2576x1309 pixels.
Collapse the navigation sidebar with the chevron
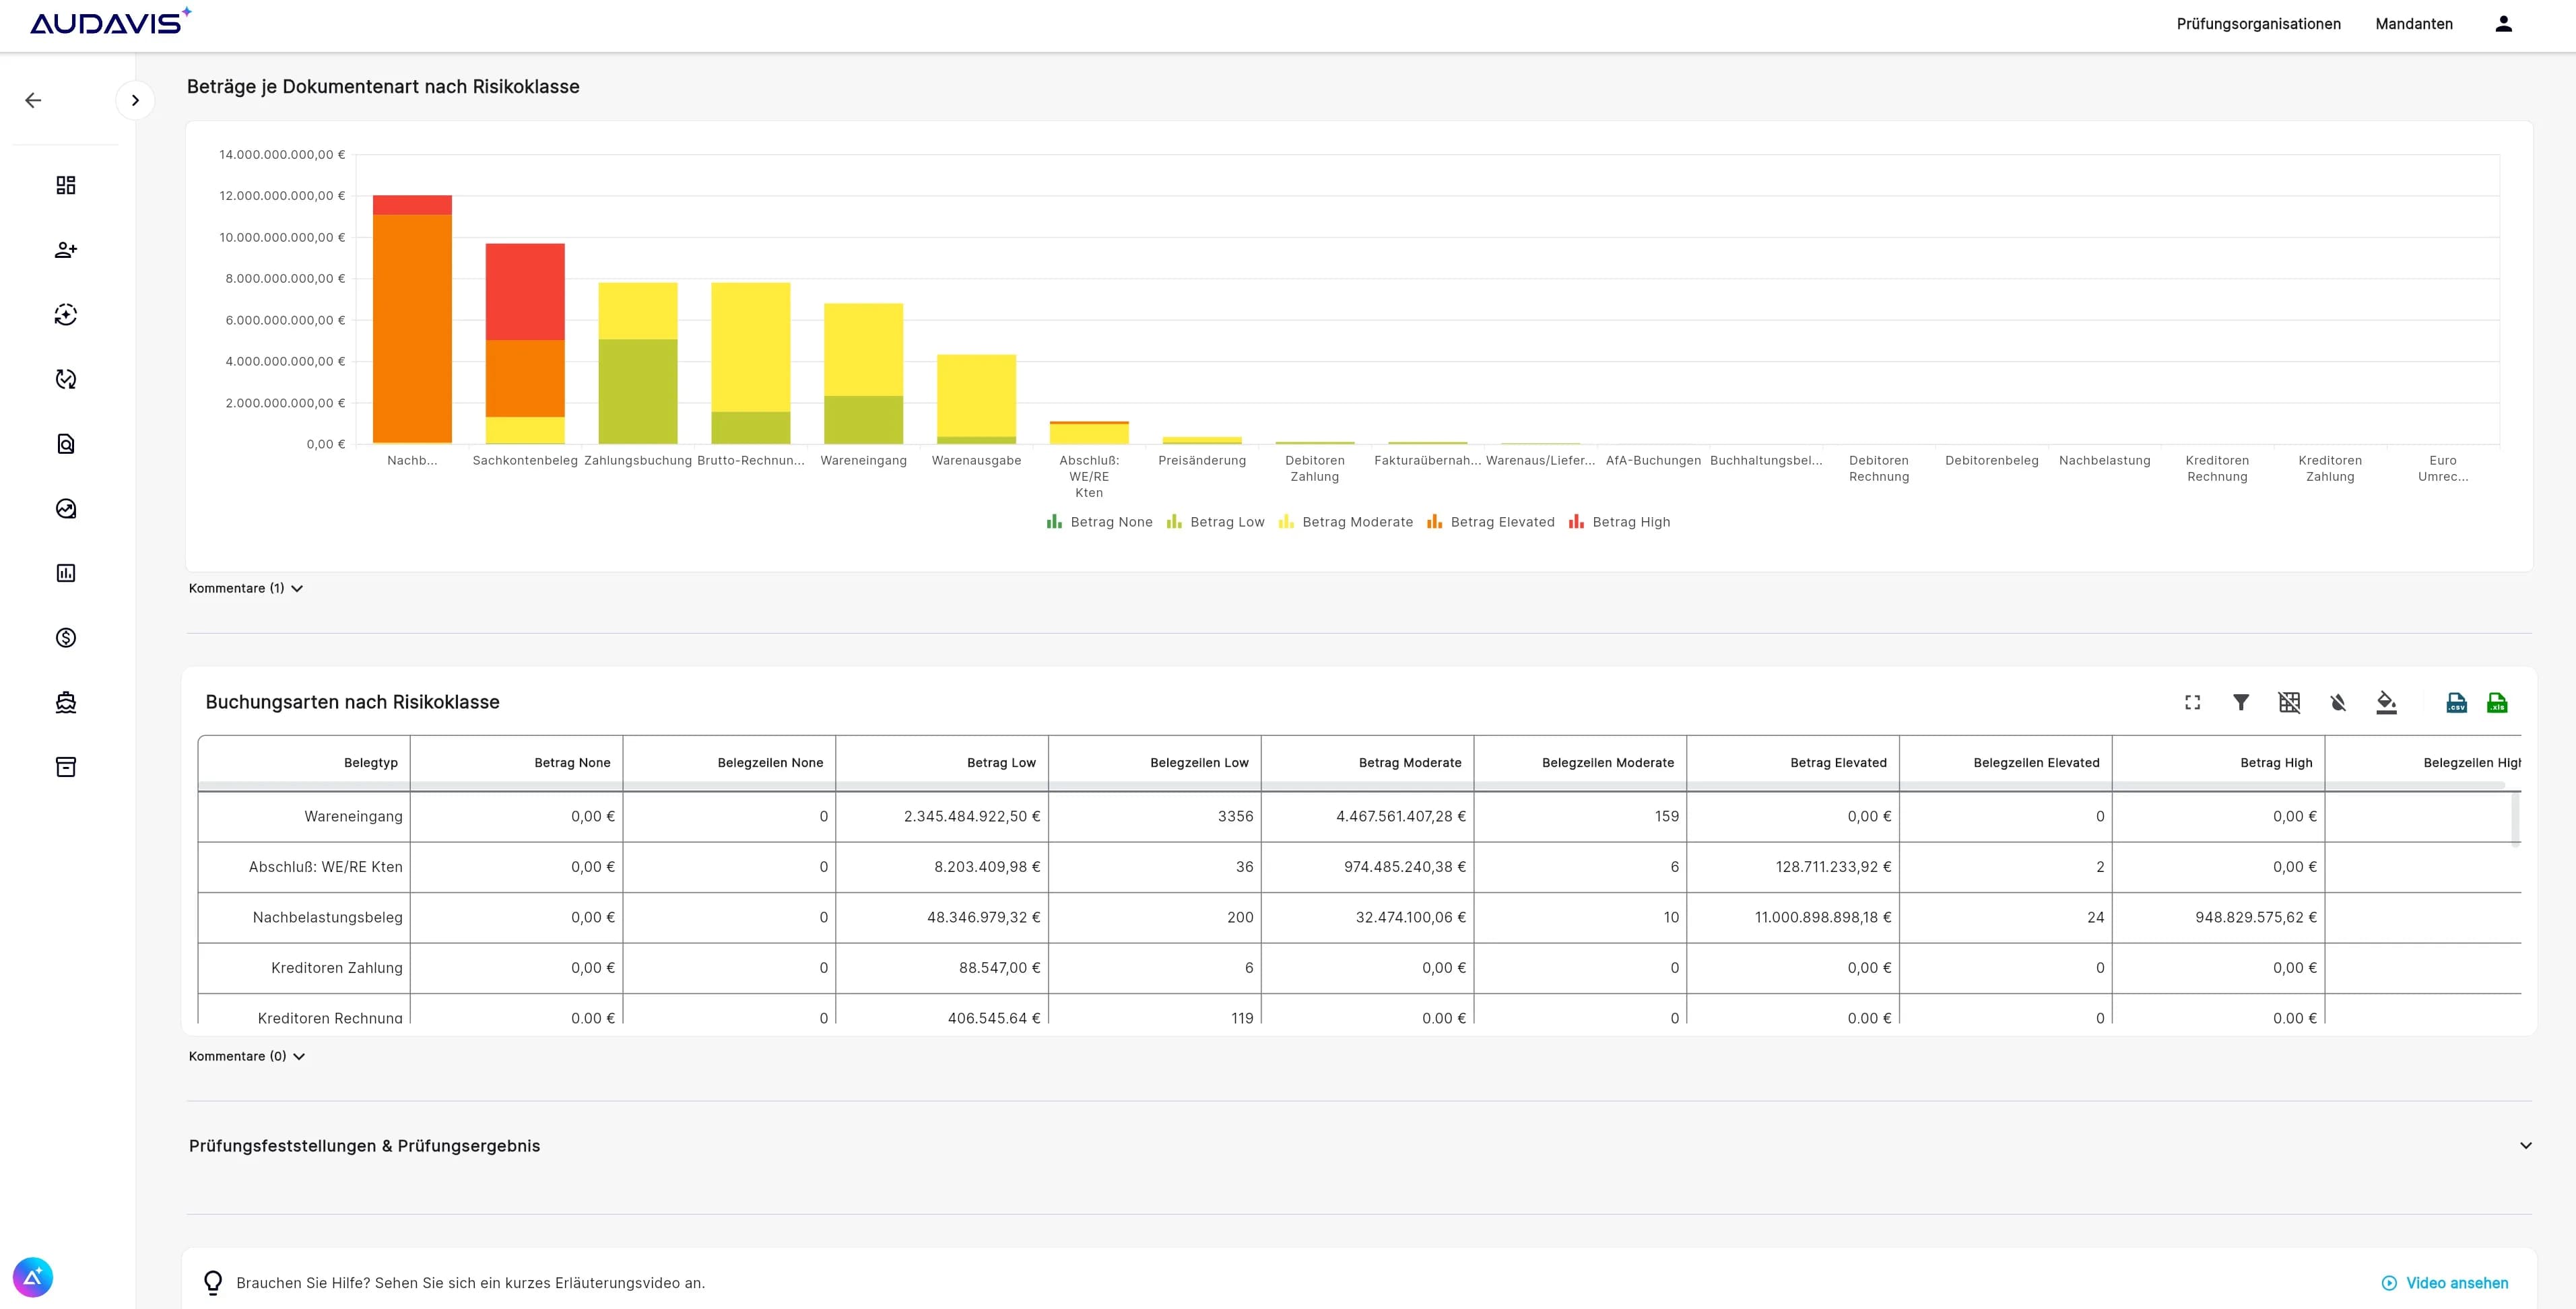[x=136, y=100]
